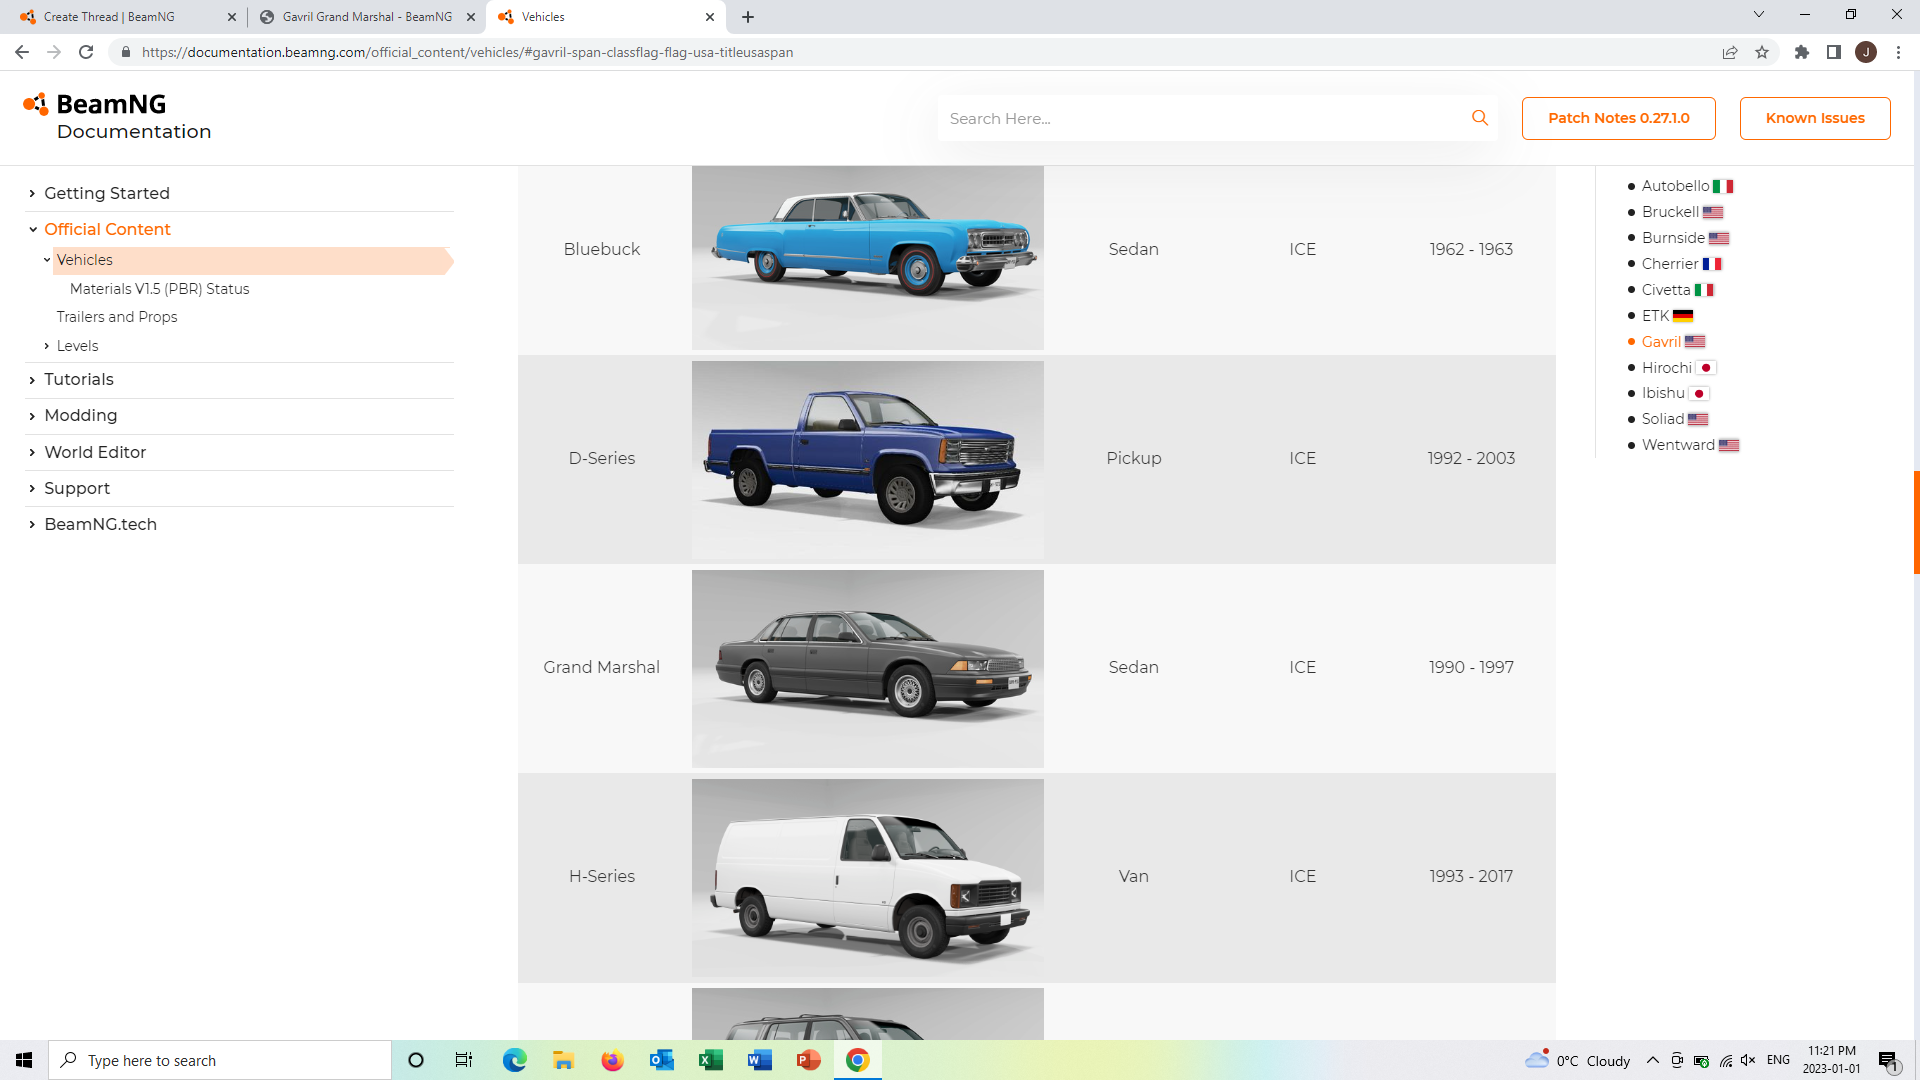Launch Microsoft Edge from taskbar
The height and width of the screenshot is (1080, 1920).
514,1060
